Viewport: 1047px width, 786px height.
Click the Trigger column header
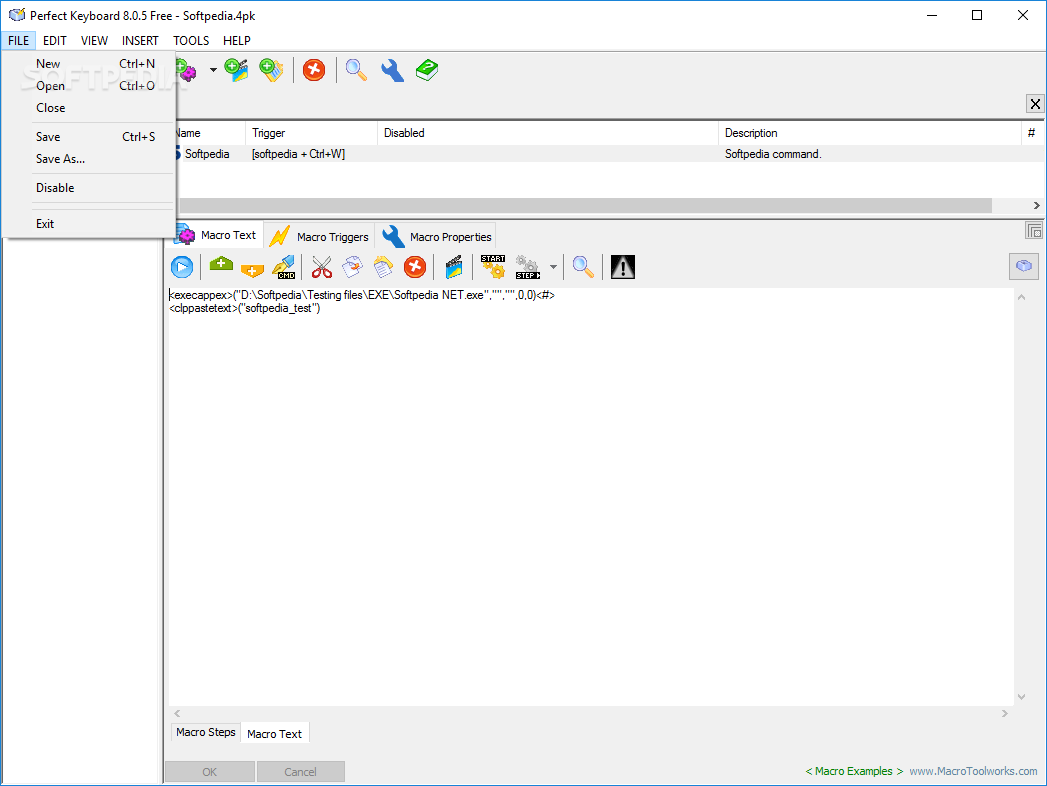311,133
